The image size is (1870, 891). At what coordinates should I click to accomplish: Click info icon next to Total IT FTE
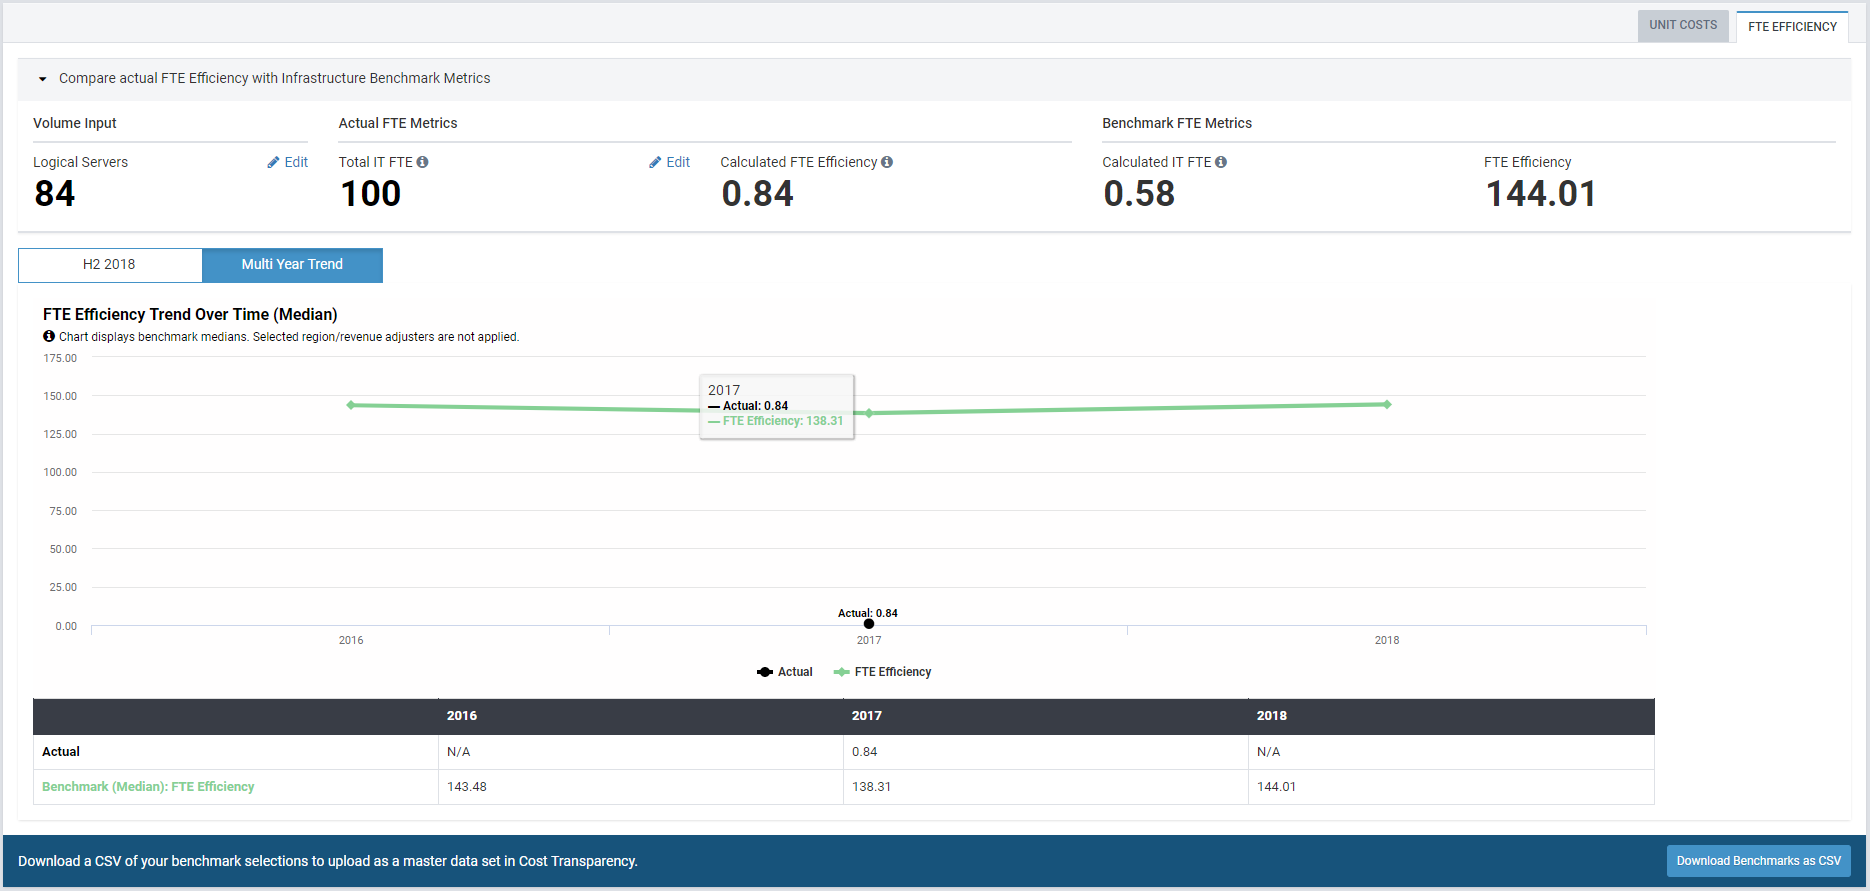coord(423,162)
